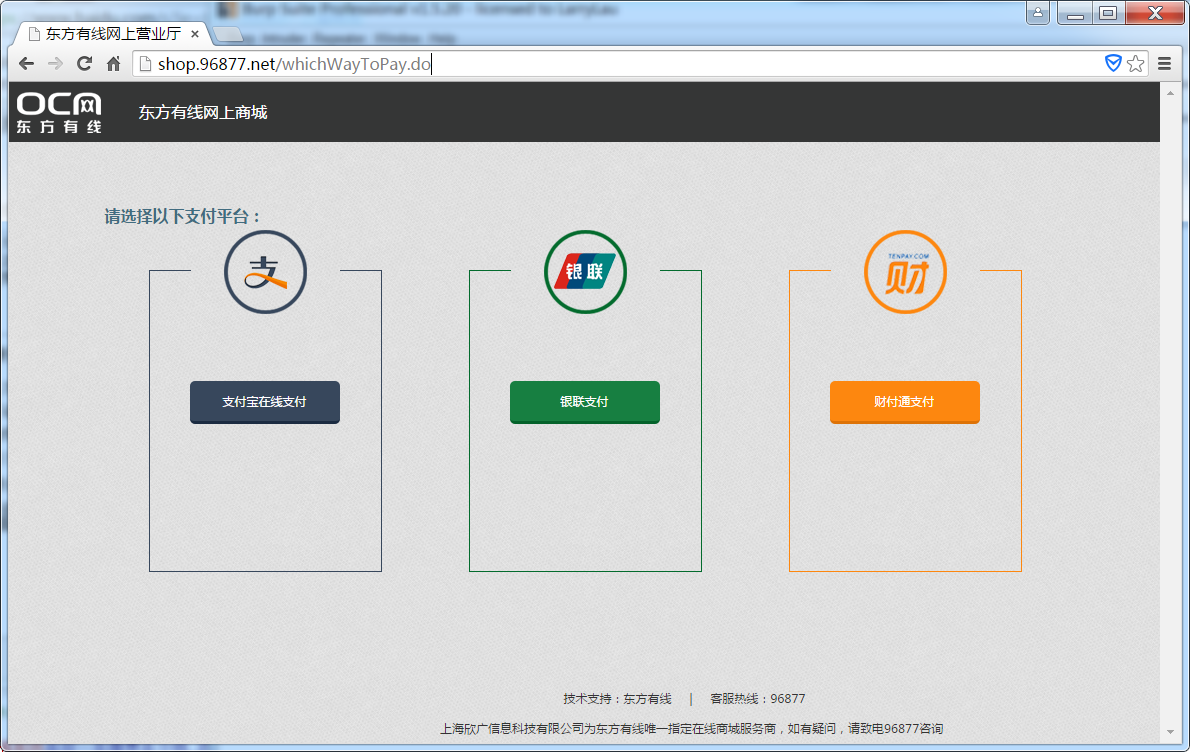The width and height of the screenshot is (1190, 752).
Task: Open a new blank tab
Action: pos(228,34)
